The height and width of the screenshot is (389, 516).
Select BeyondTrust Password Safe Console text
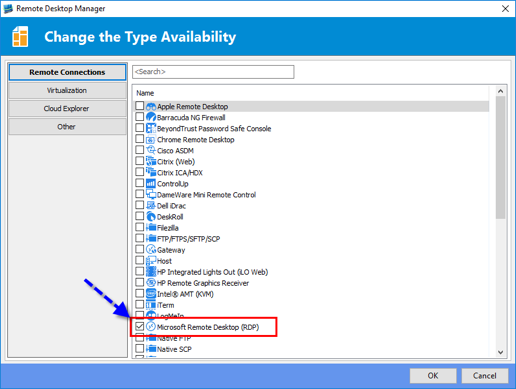pyautogui.click(x=214, y=129)
